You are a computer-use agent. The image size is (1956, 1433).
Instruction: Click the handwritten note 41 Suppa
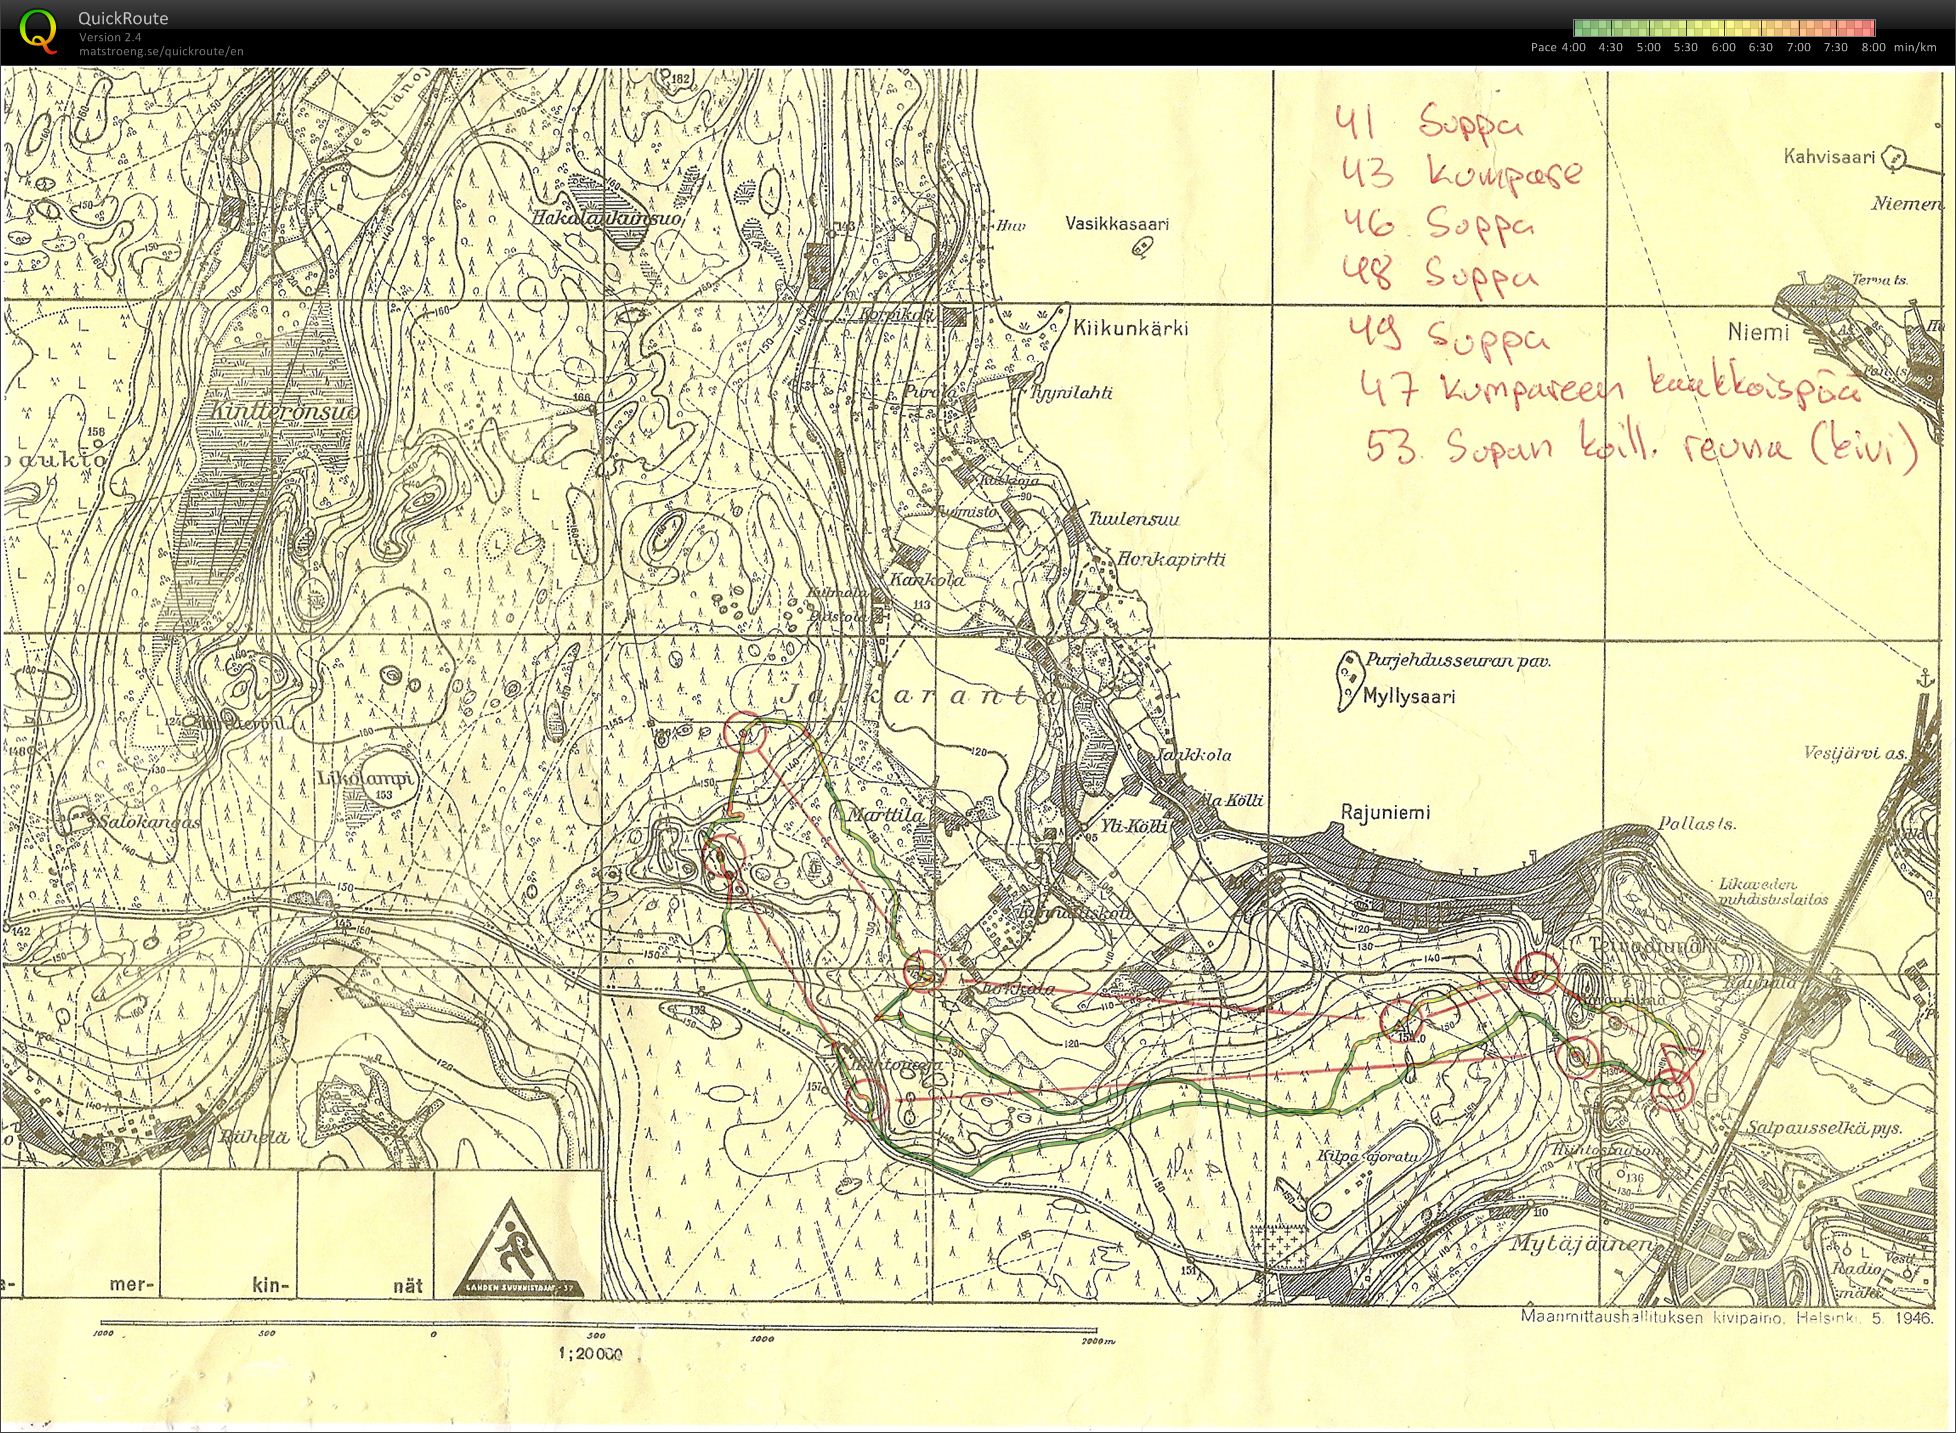(1430, 122)
